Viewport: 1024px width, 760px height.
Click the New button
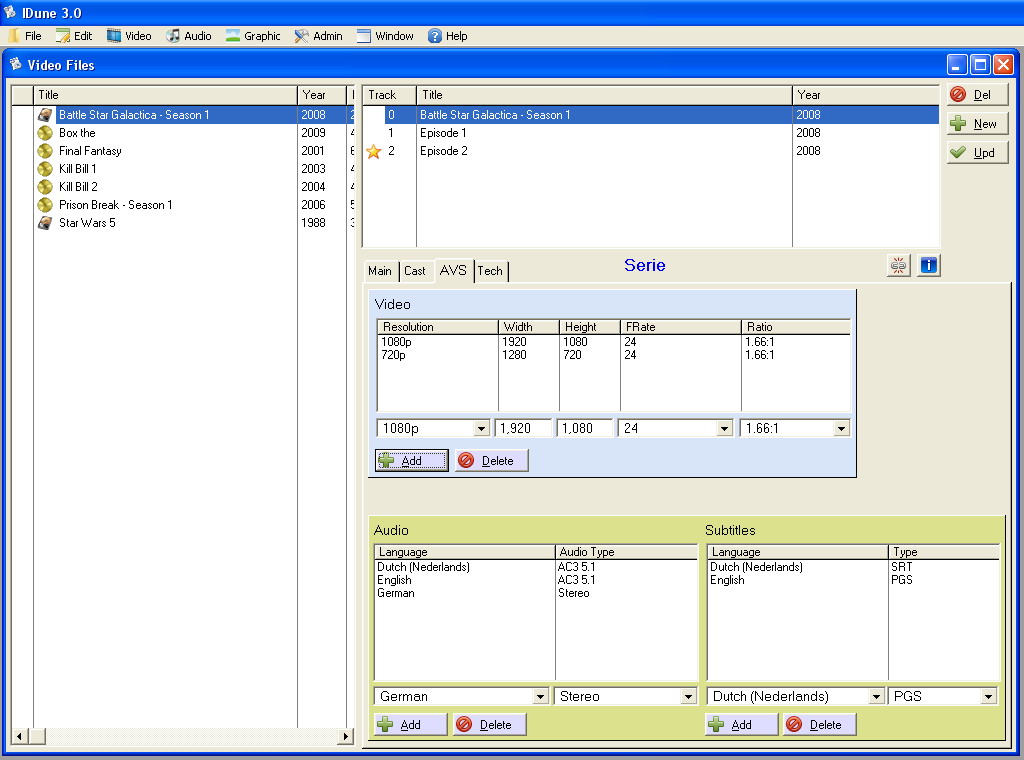978,123
